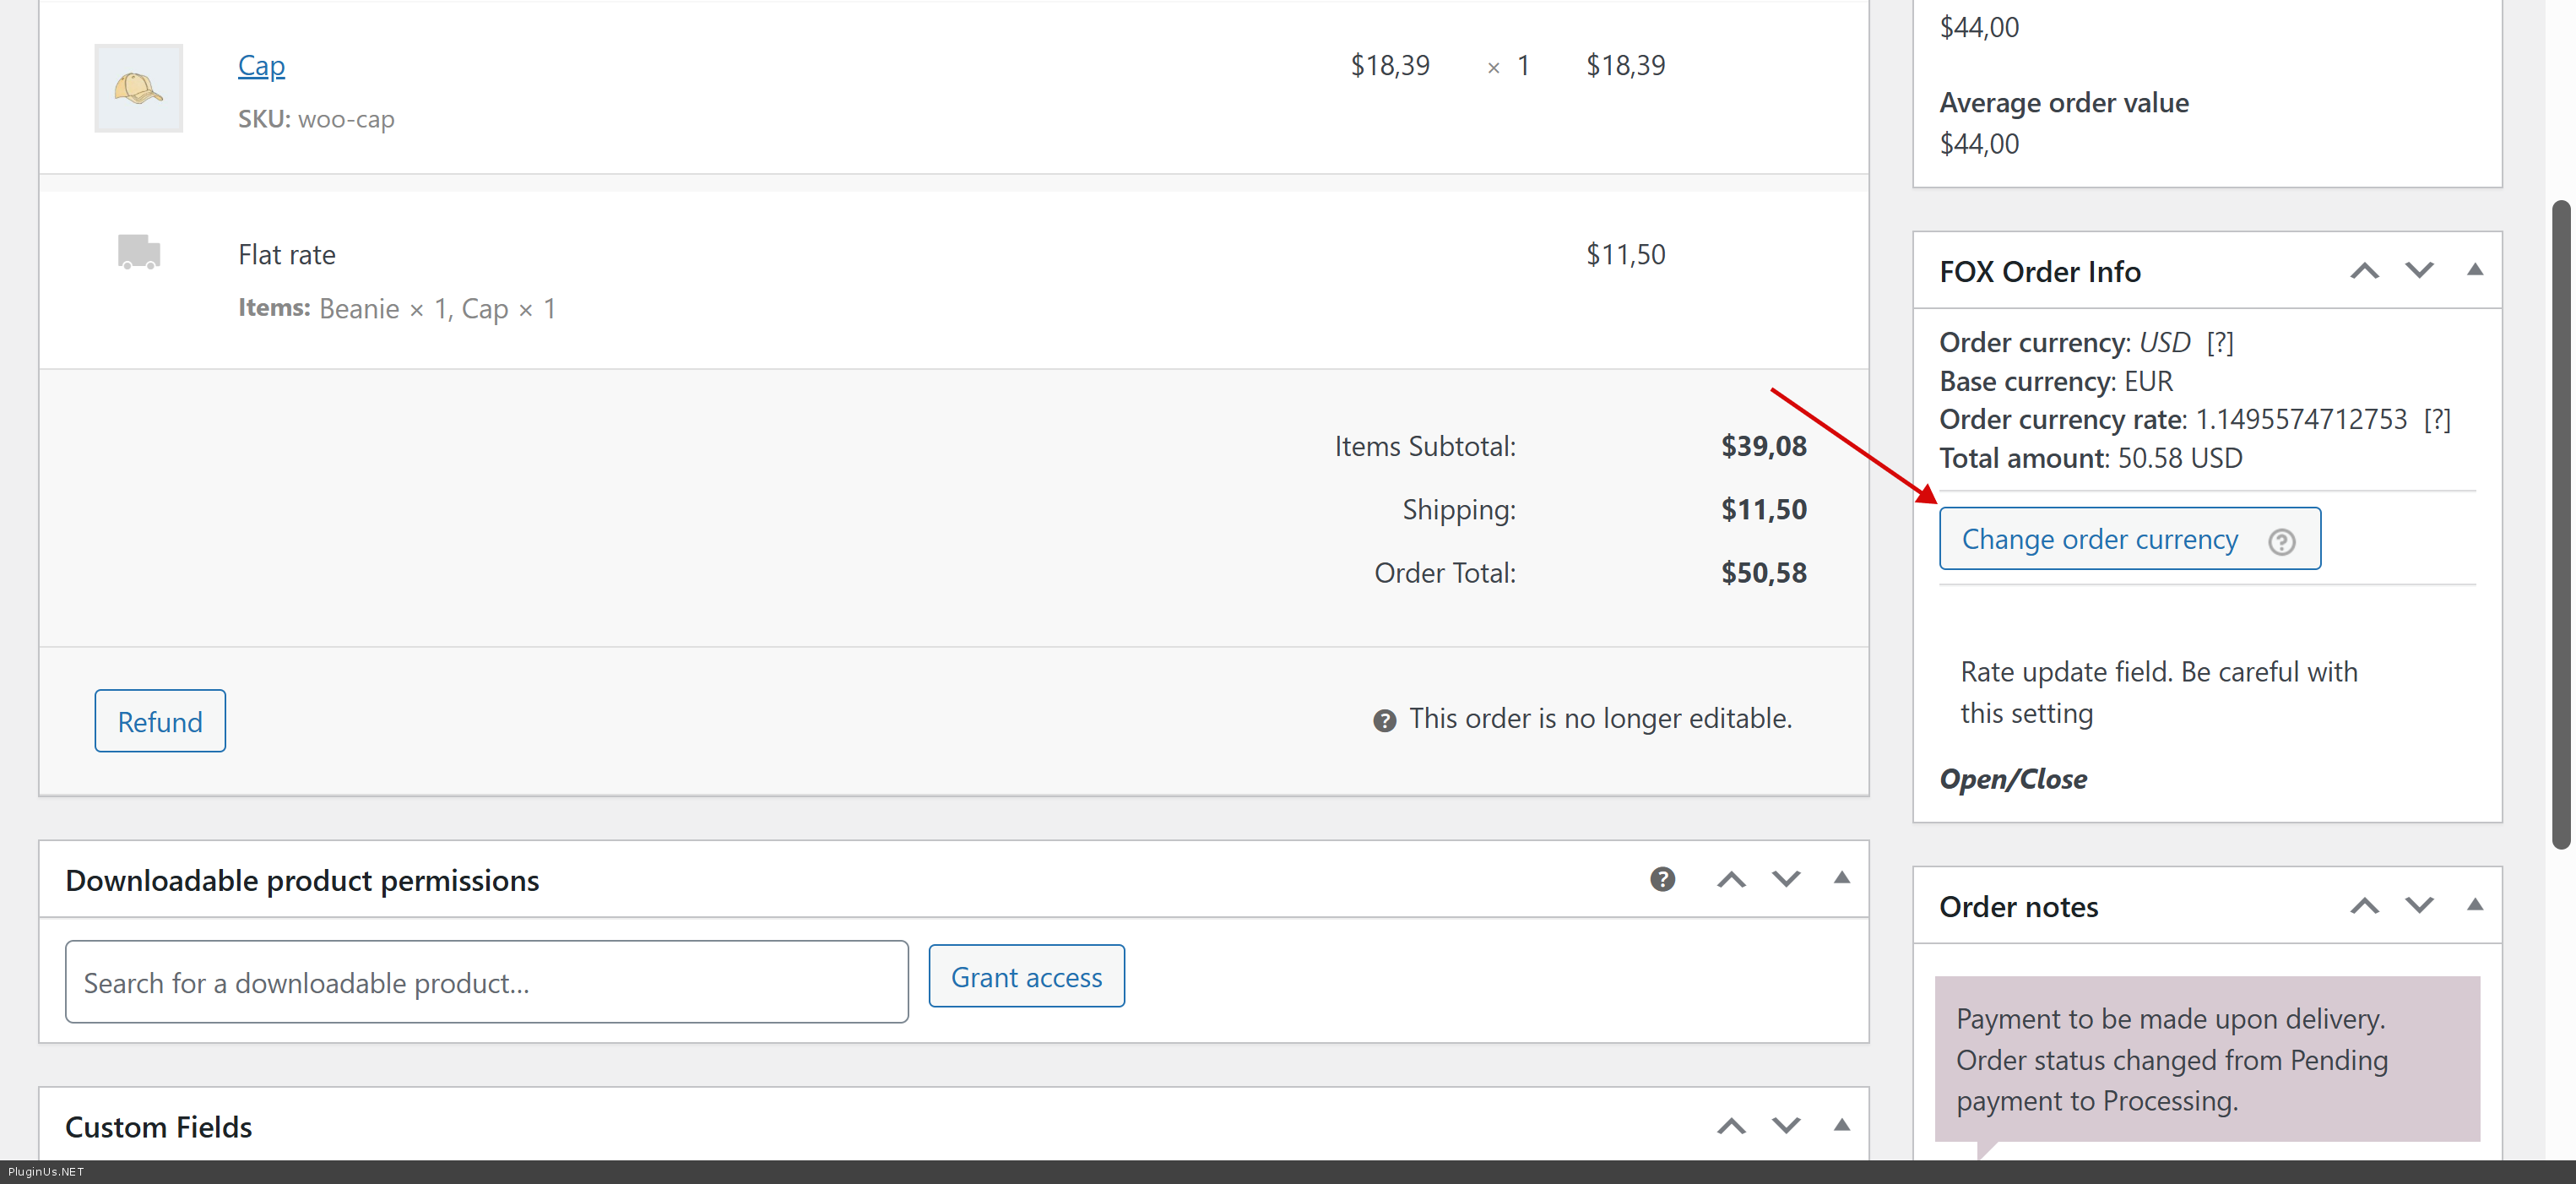Move FOX Order Info panel down
2576x1184 pixels.
2418,271
